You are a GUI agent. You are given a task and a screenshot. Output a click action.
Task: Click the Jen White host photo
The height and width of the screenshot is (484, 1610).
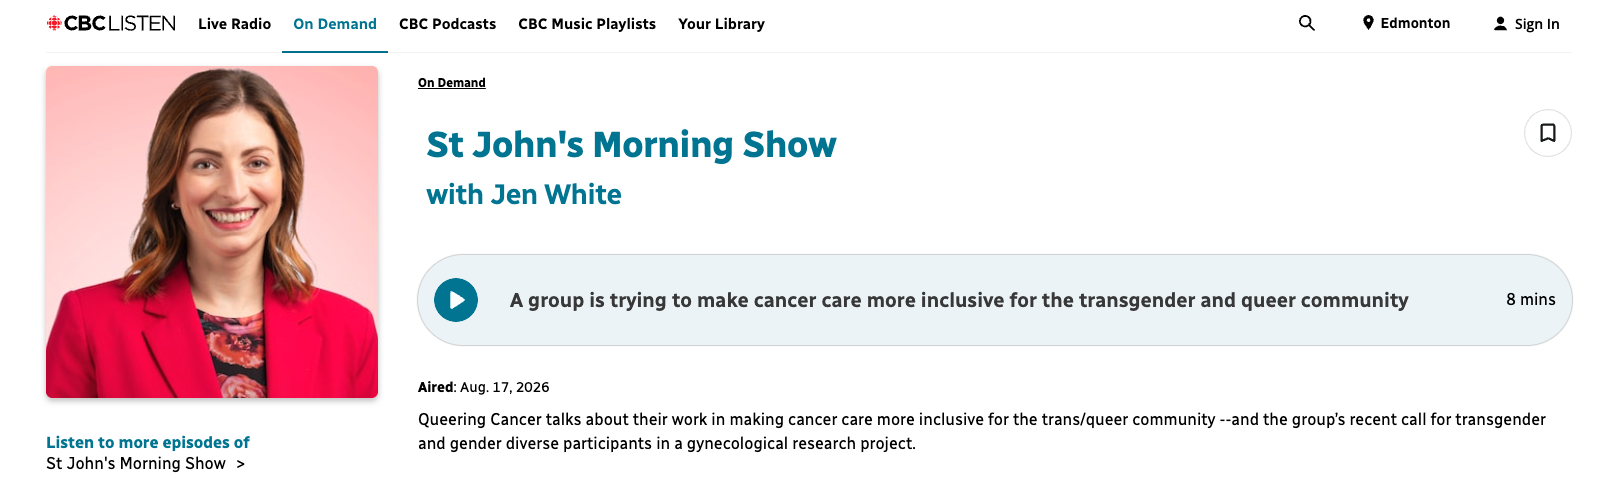(x=212, y=232)
